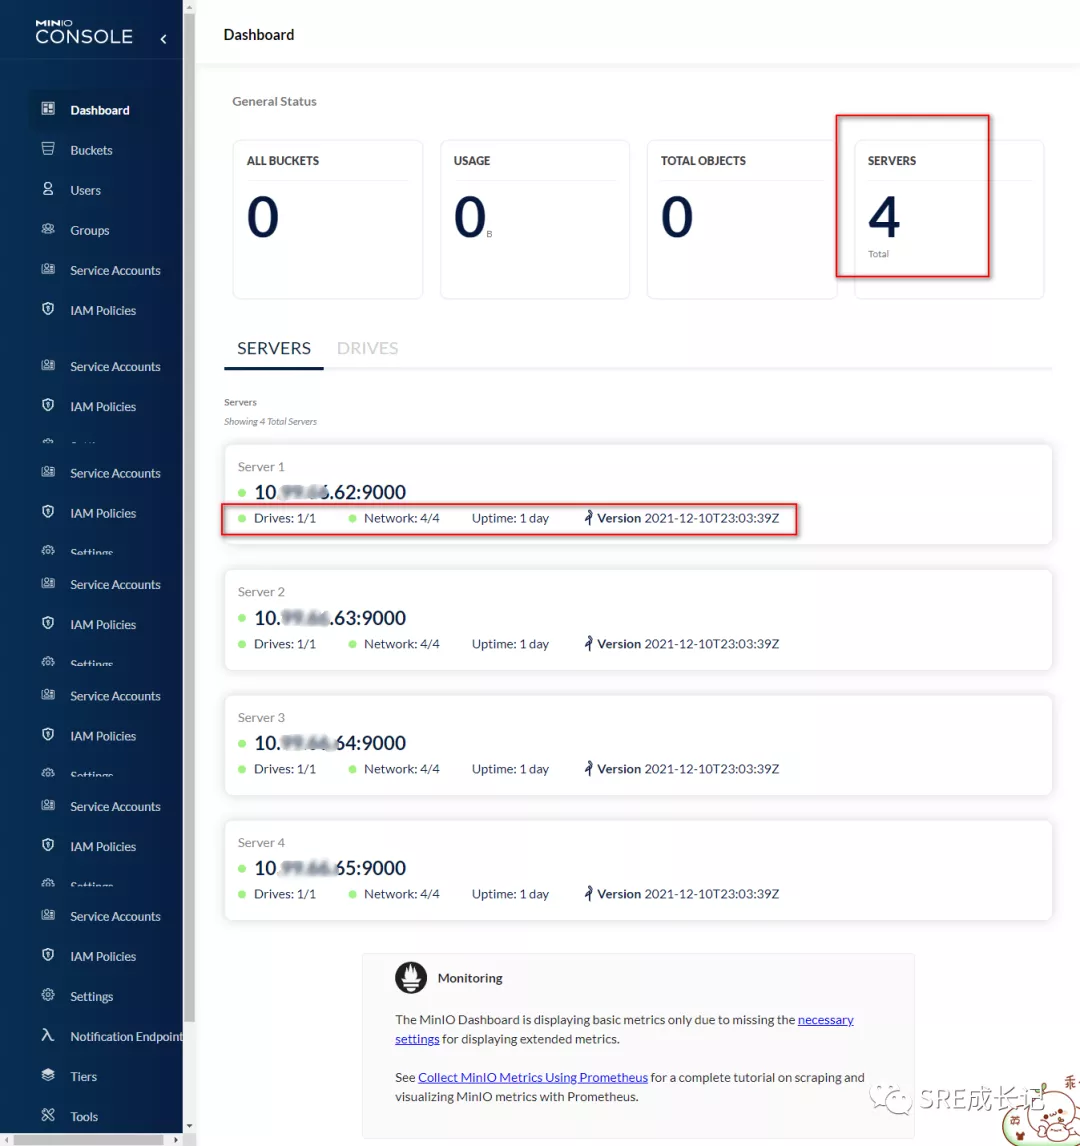The width and height of the screenshot is (1080, 1146).
Task: Click the Buckets icon in sidebar
Action: pos(48,149)
